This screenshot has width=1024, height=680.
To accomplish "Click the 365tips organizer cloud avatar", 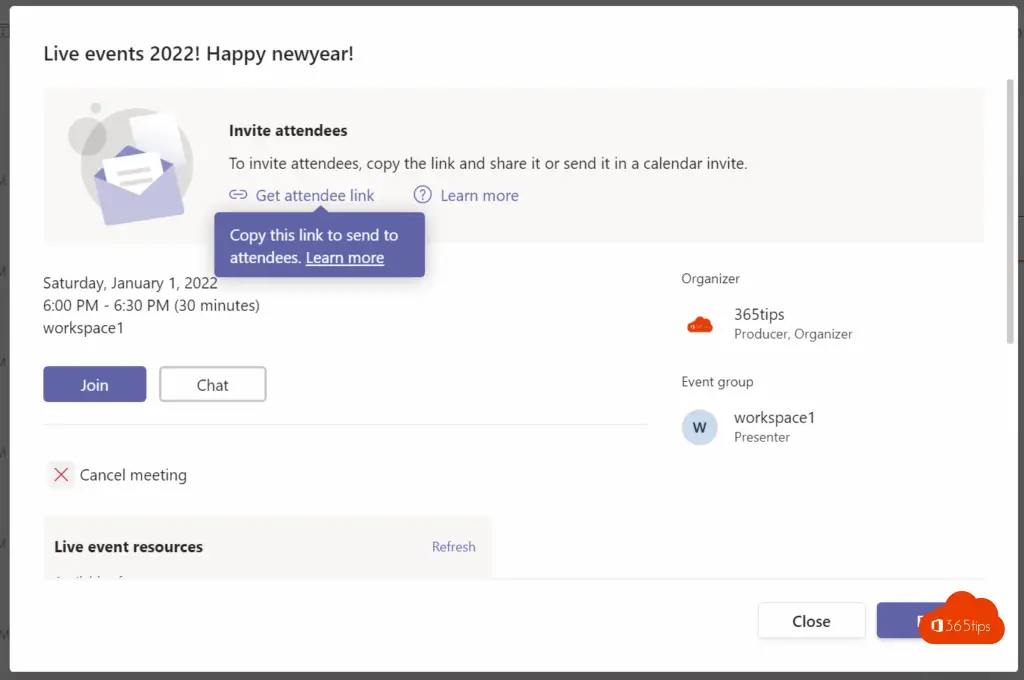I will coord(700,324).
